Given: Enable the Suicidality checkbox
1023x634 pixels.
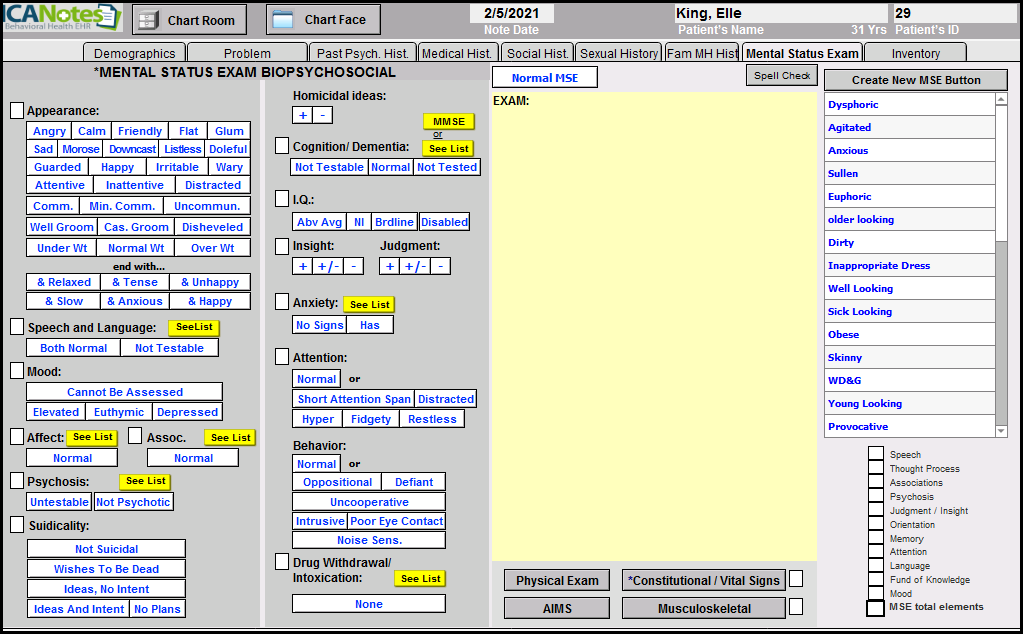Looking at the screenshot, I should pyautogui.click(x=17, y=525).
